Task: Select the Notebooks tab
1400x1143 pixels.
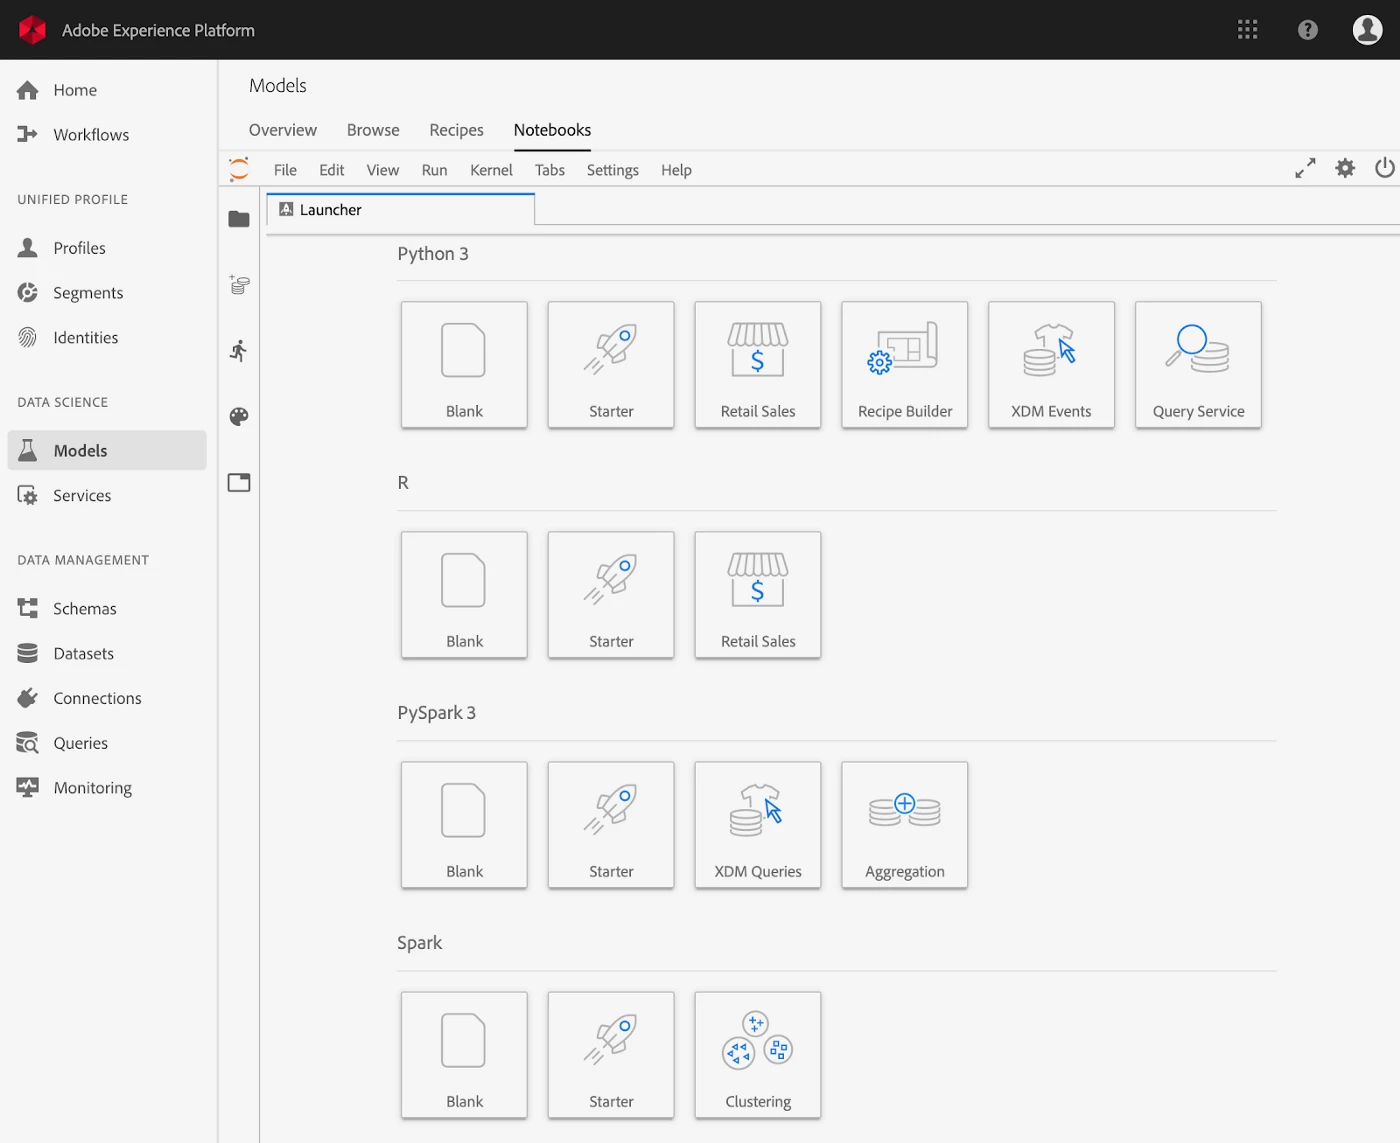Action: click(x=552, y=130)
